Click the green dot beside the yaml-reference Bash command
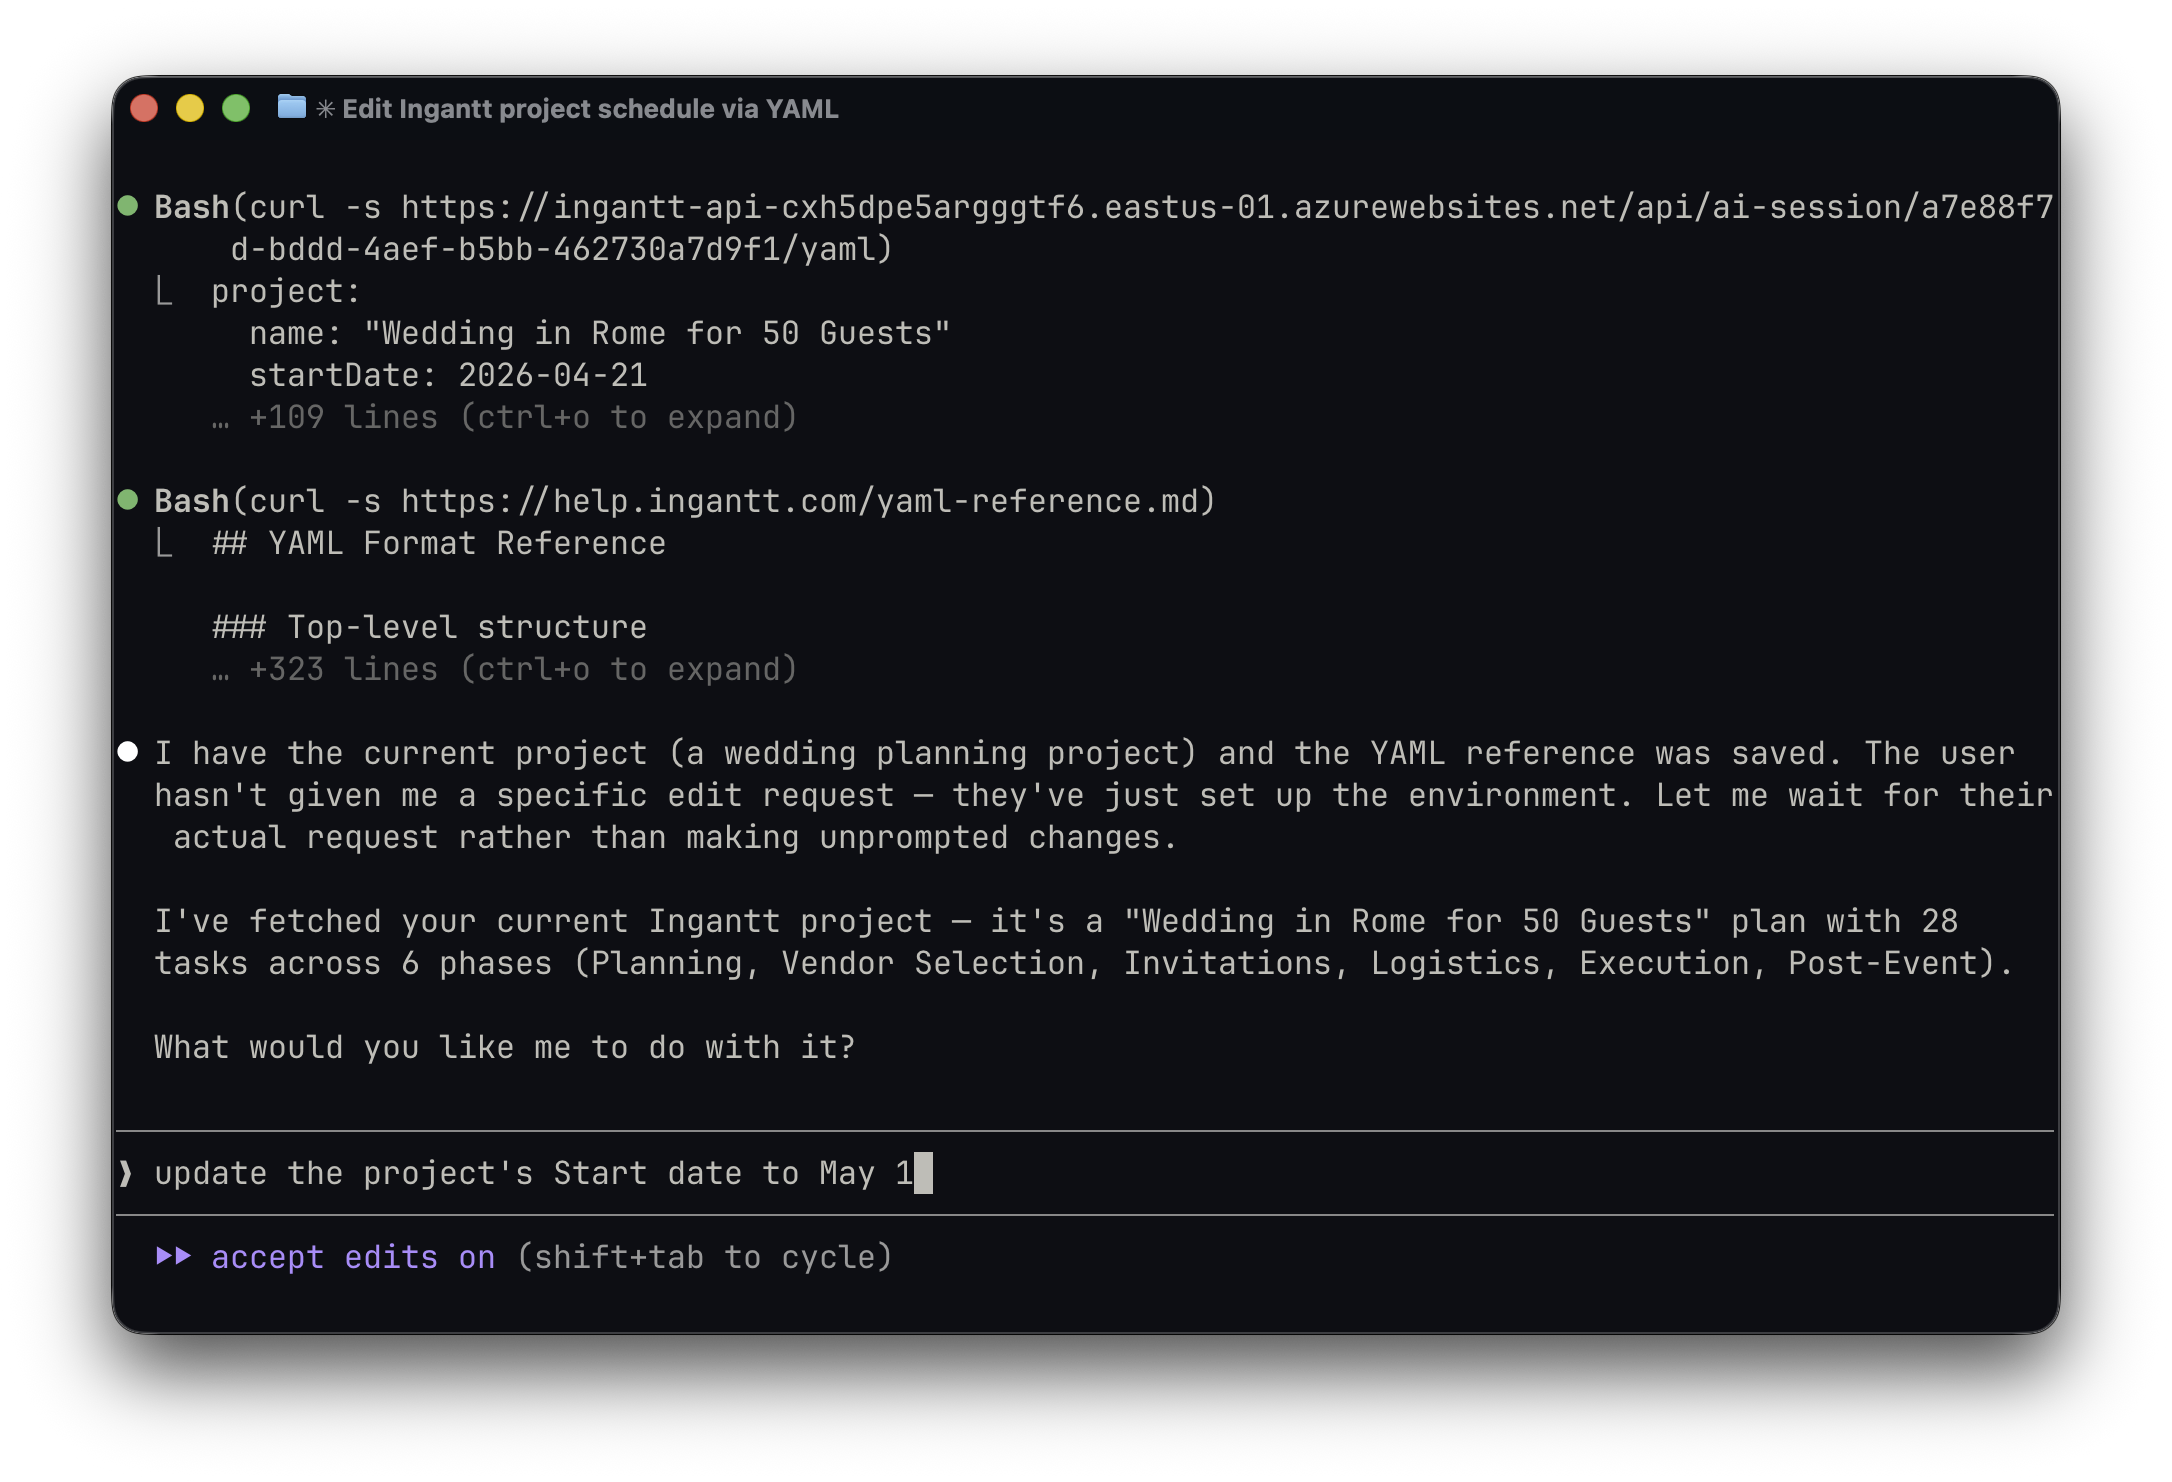 click(128, 499)
